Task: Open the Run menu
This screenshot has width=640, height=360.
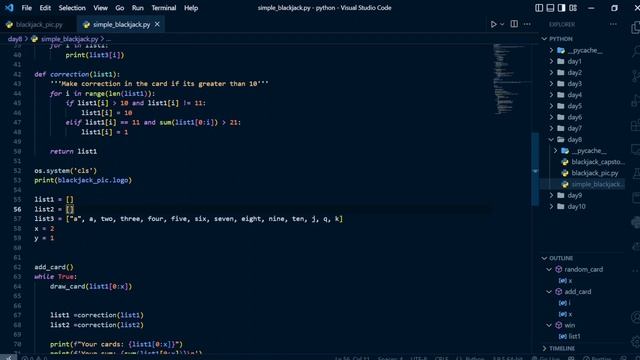Action: (x=138, y=8)
